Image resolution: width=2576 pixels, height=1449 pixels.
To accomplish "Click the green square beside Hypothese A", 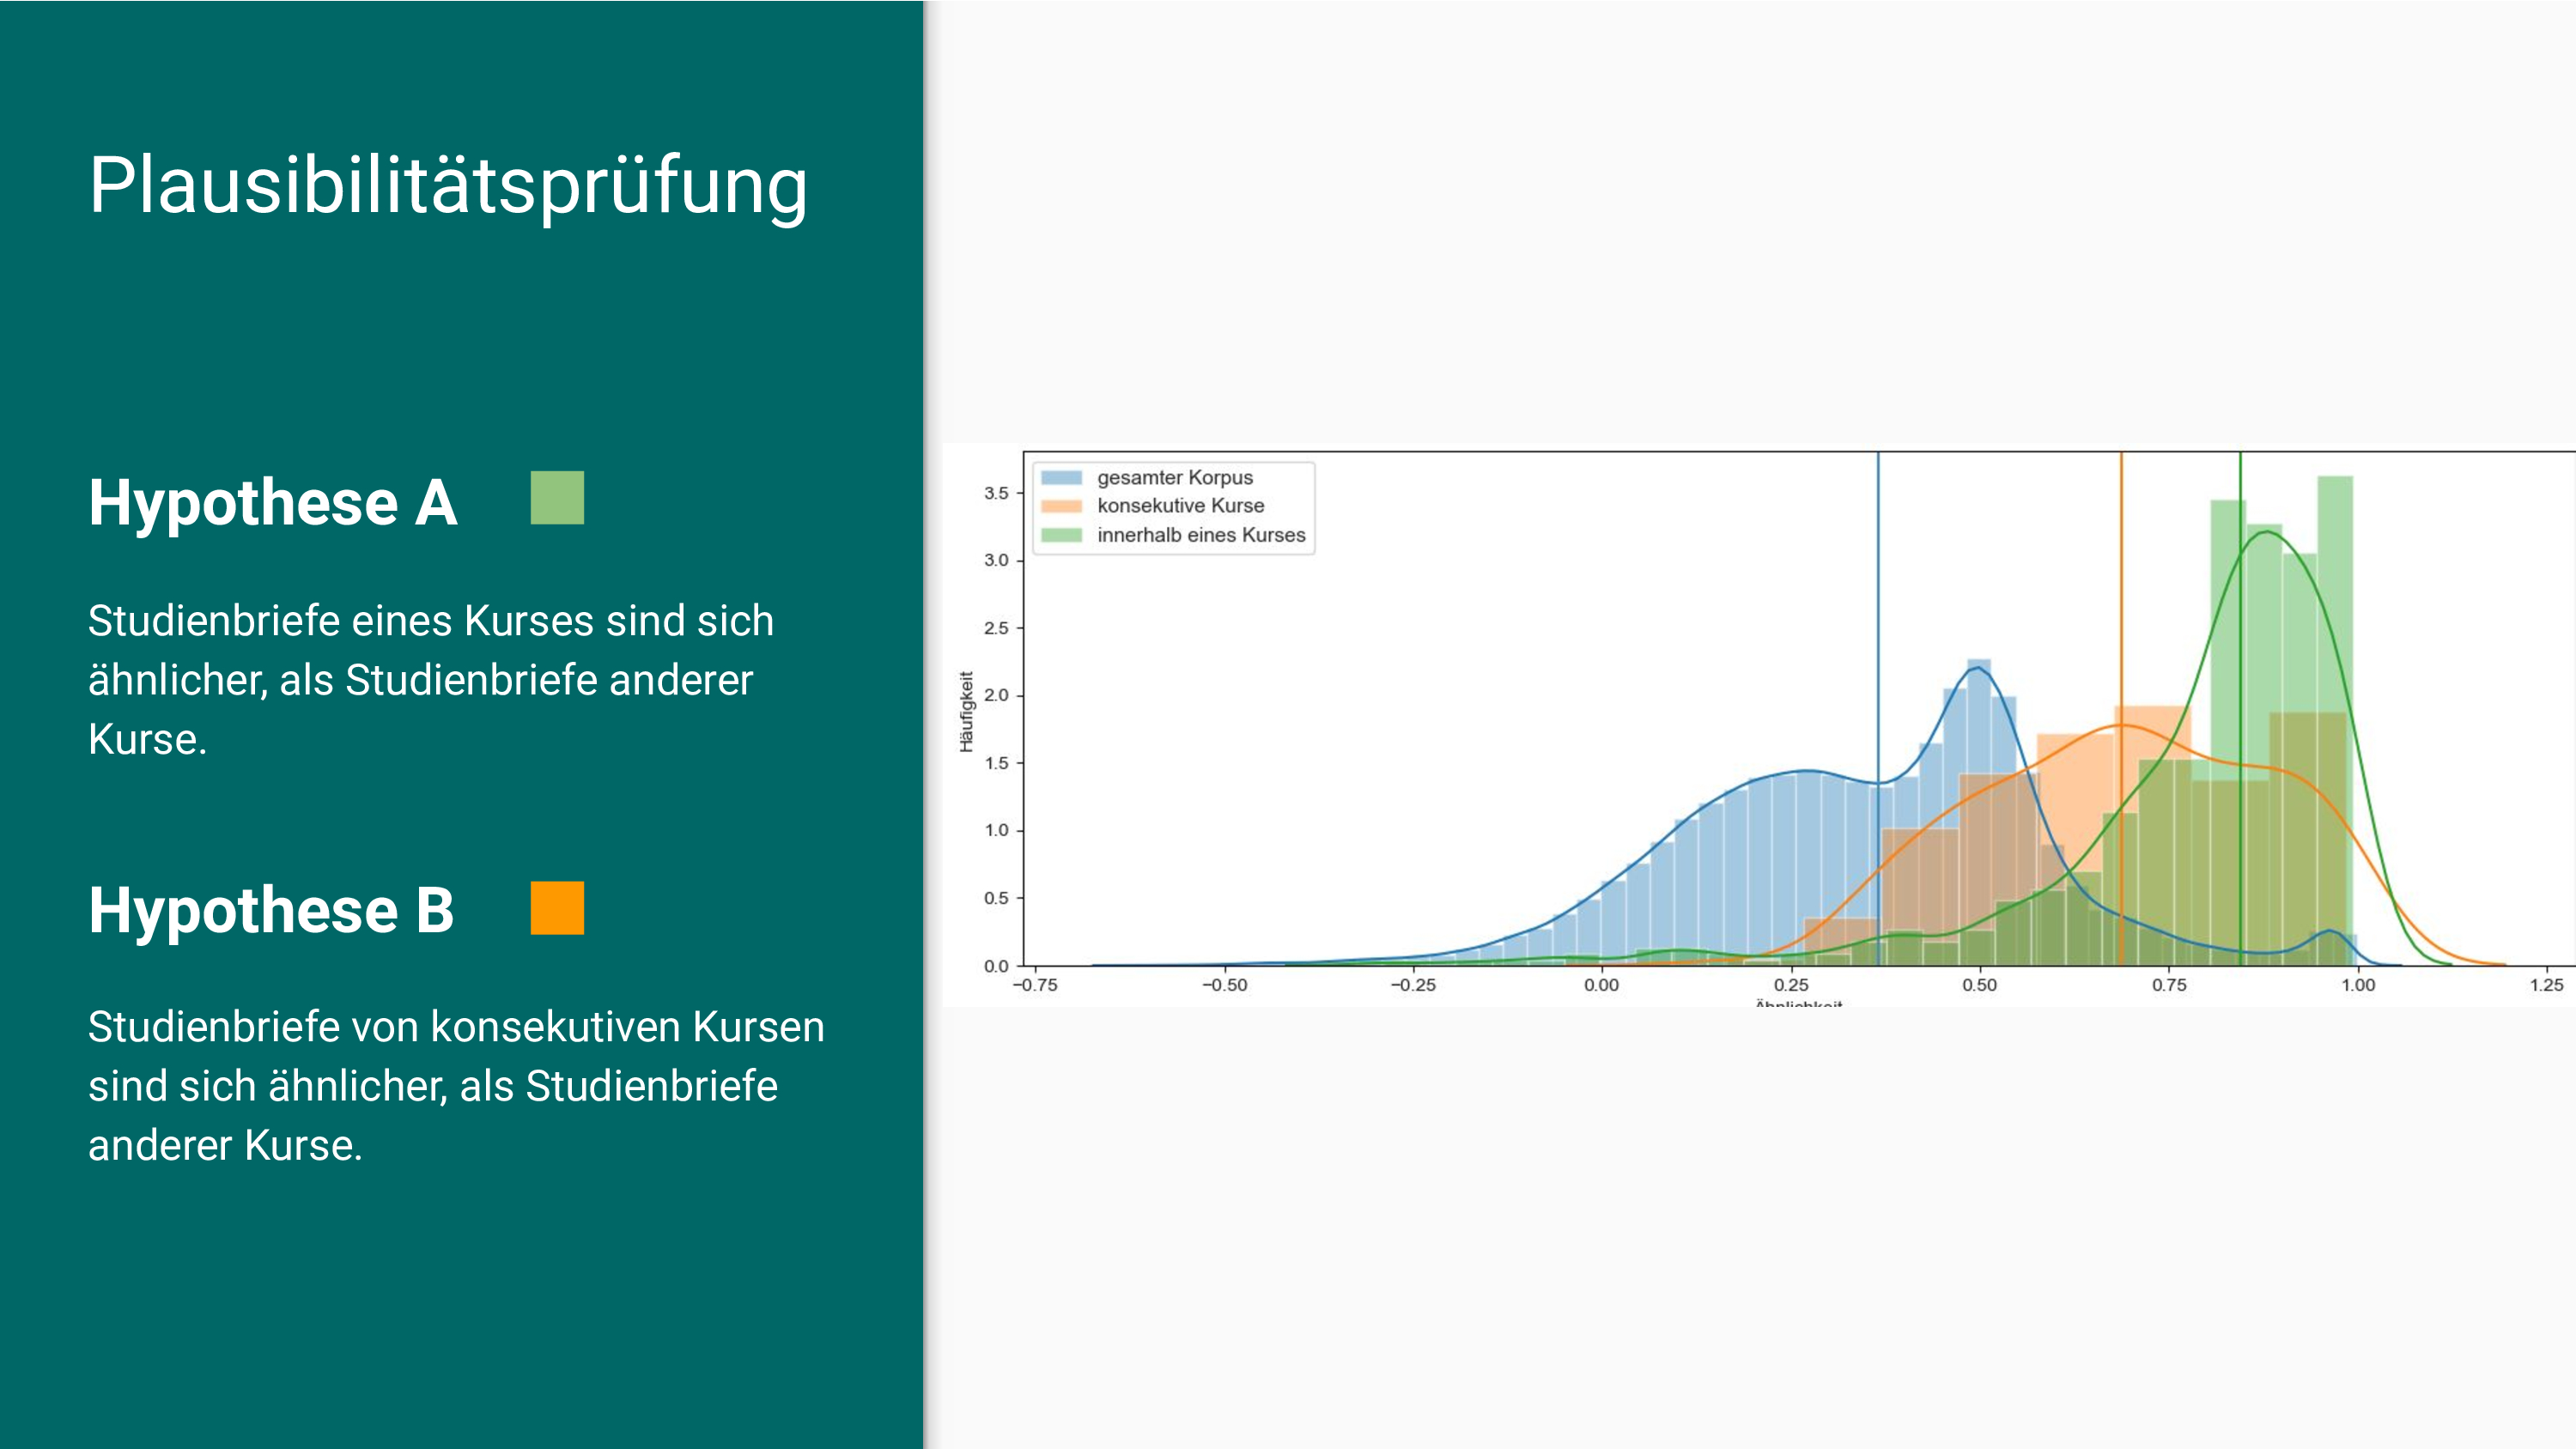I will click(x=557, y=498).
